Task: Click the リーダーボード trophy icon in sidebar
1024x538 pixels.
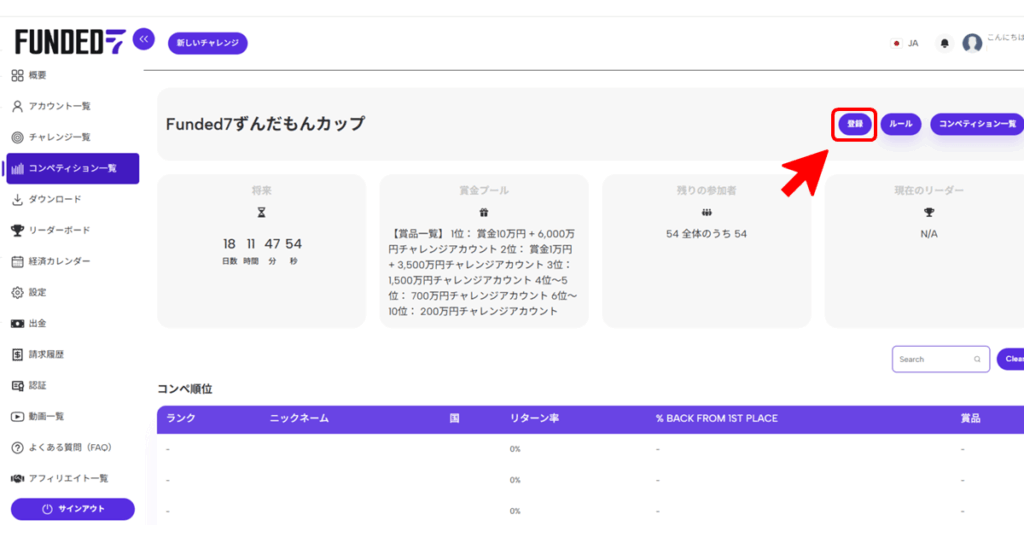Action: [x=18, y=230]
